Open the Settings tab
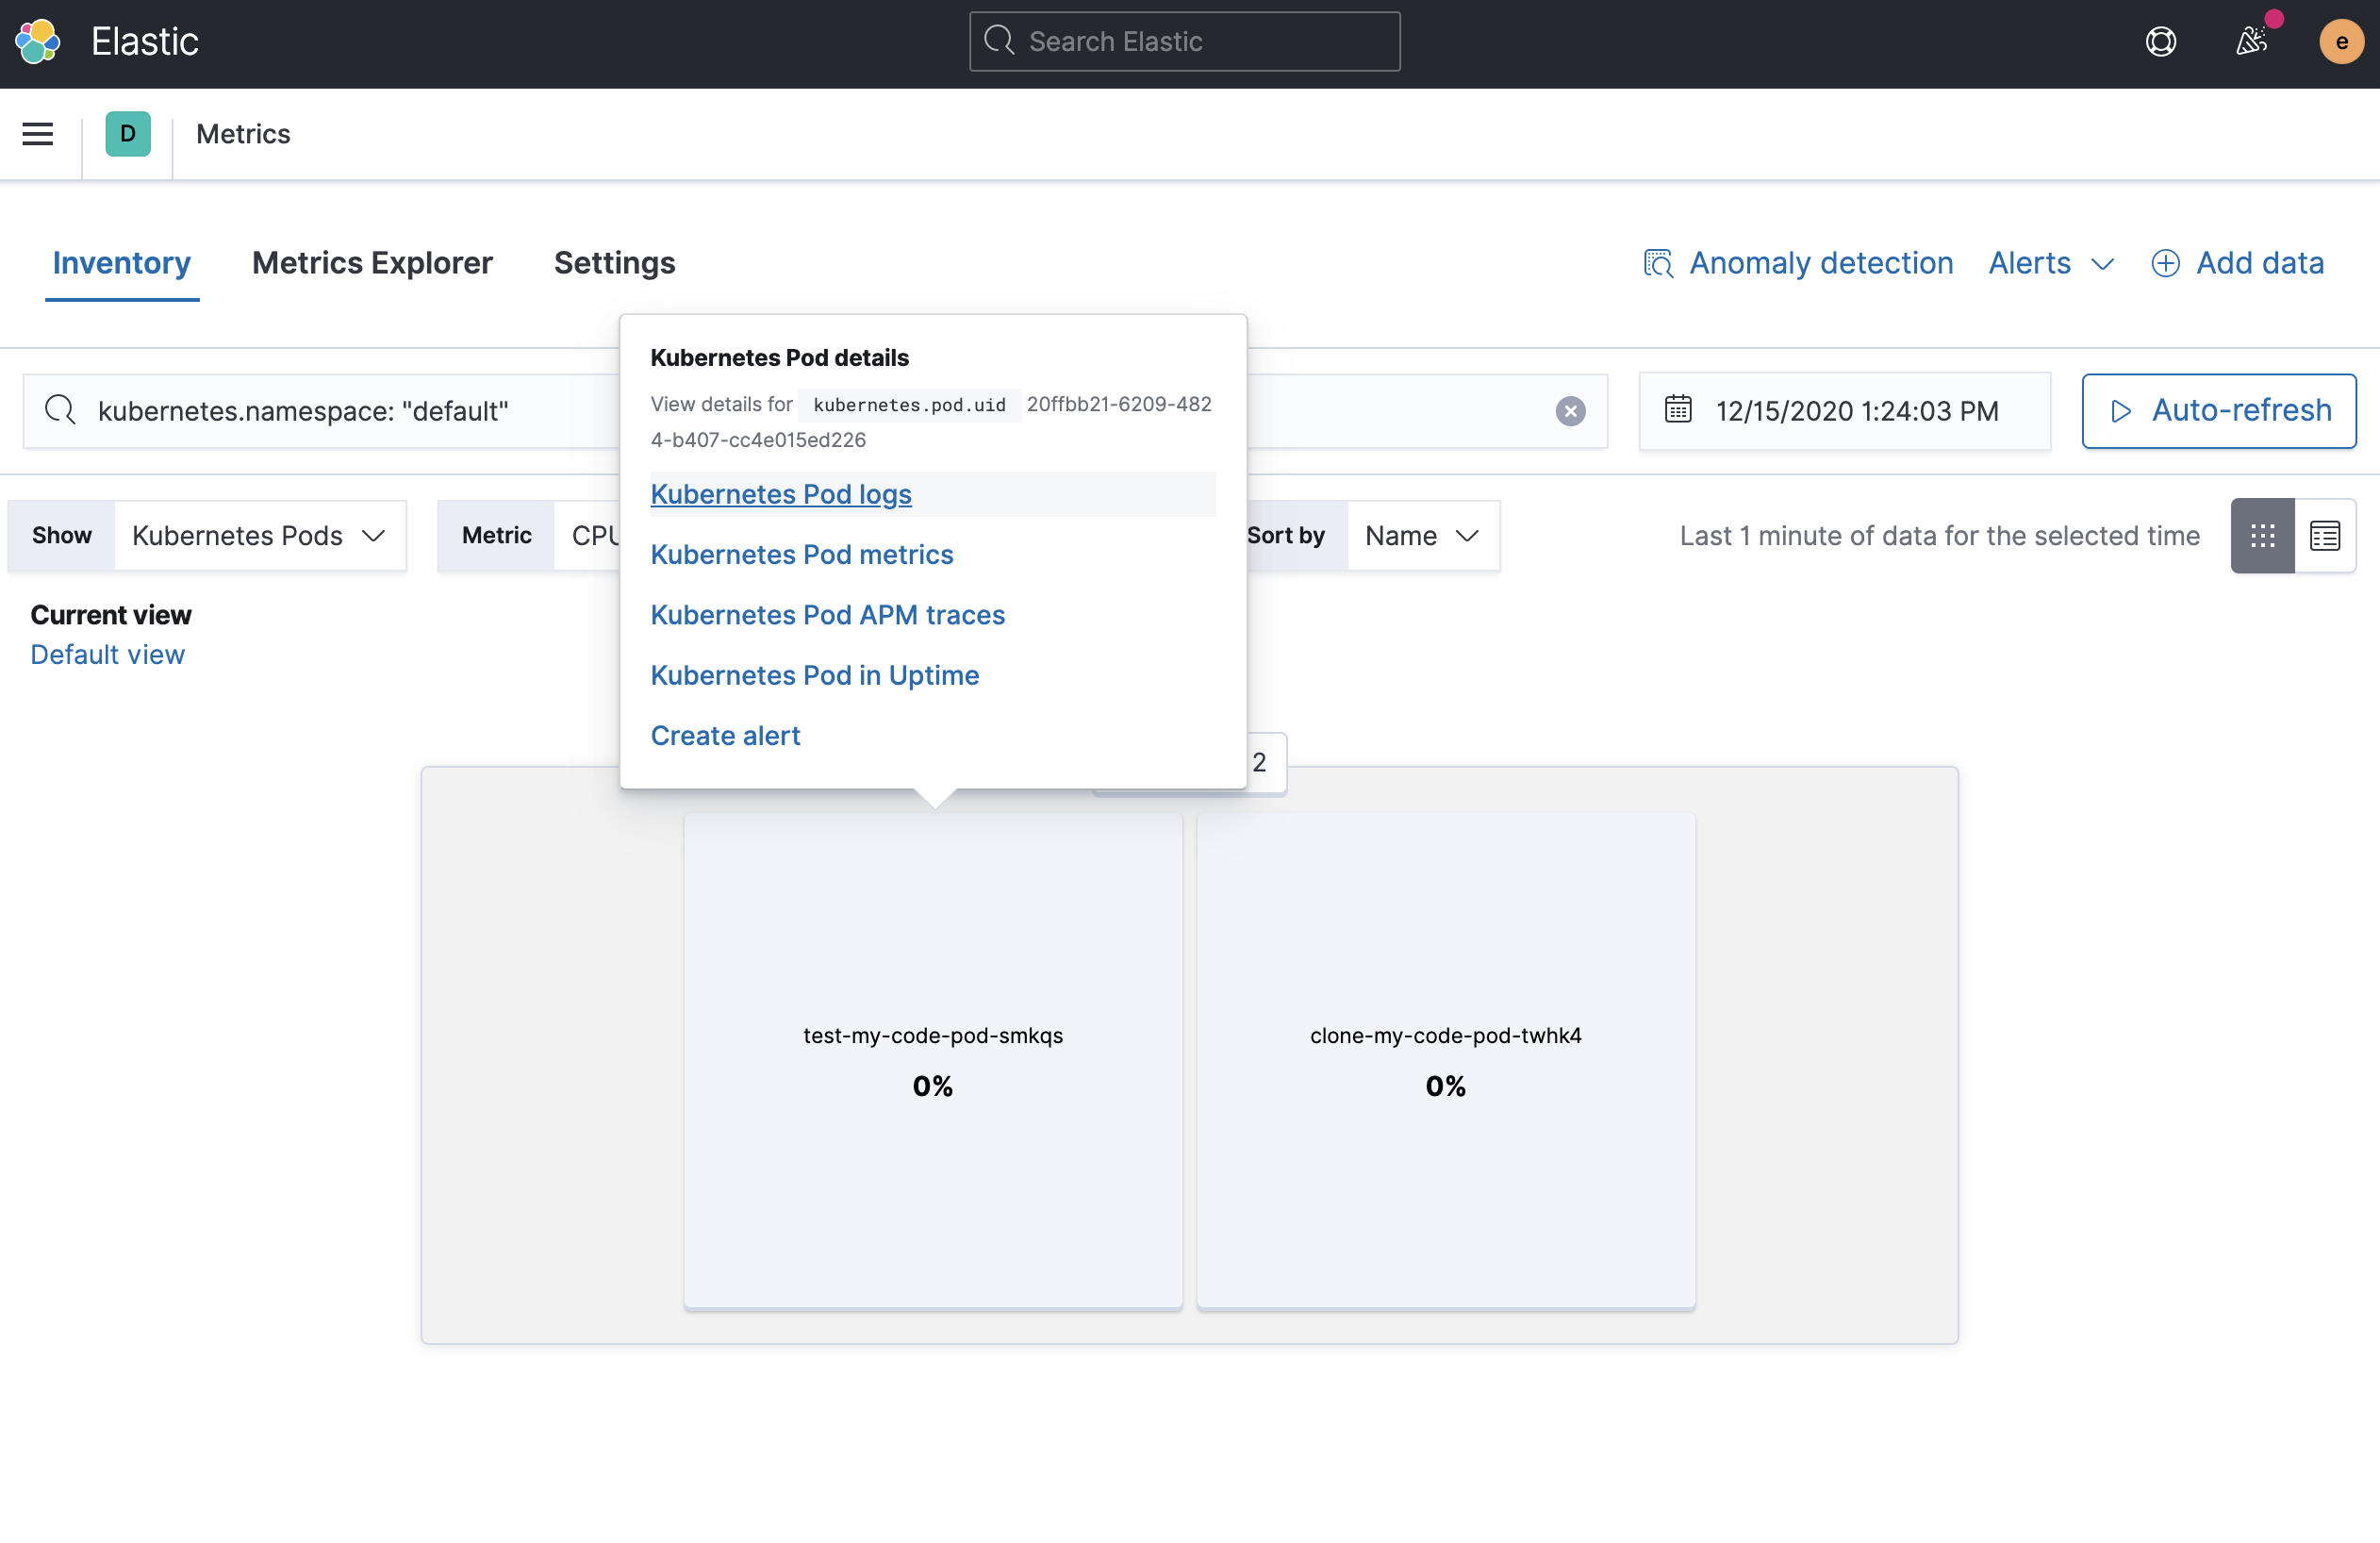This screenshot has height=1543, width=2380. [615, 263]
